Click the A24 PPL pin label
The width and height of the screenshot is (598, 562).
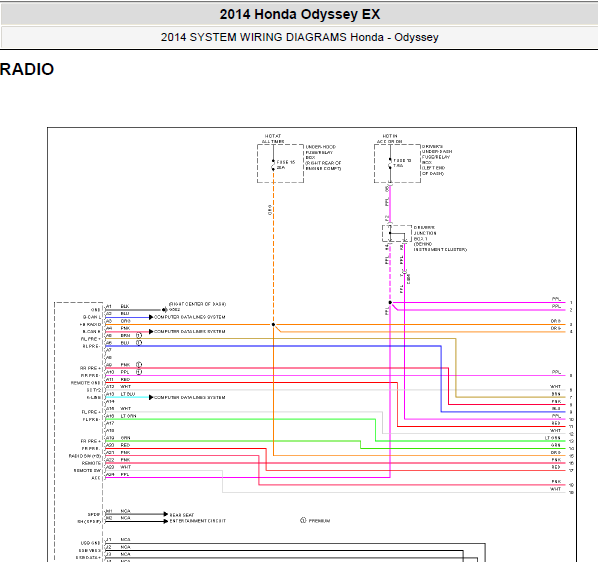coord(117,474)
